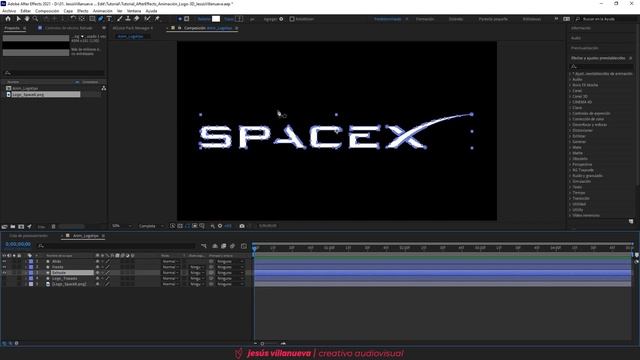
Task: Select the Puppet Pin tool
Action: coord(157,19)
